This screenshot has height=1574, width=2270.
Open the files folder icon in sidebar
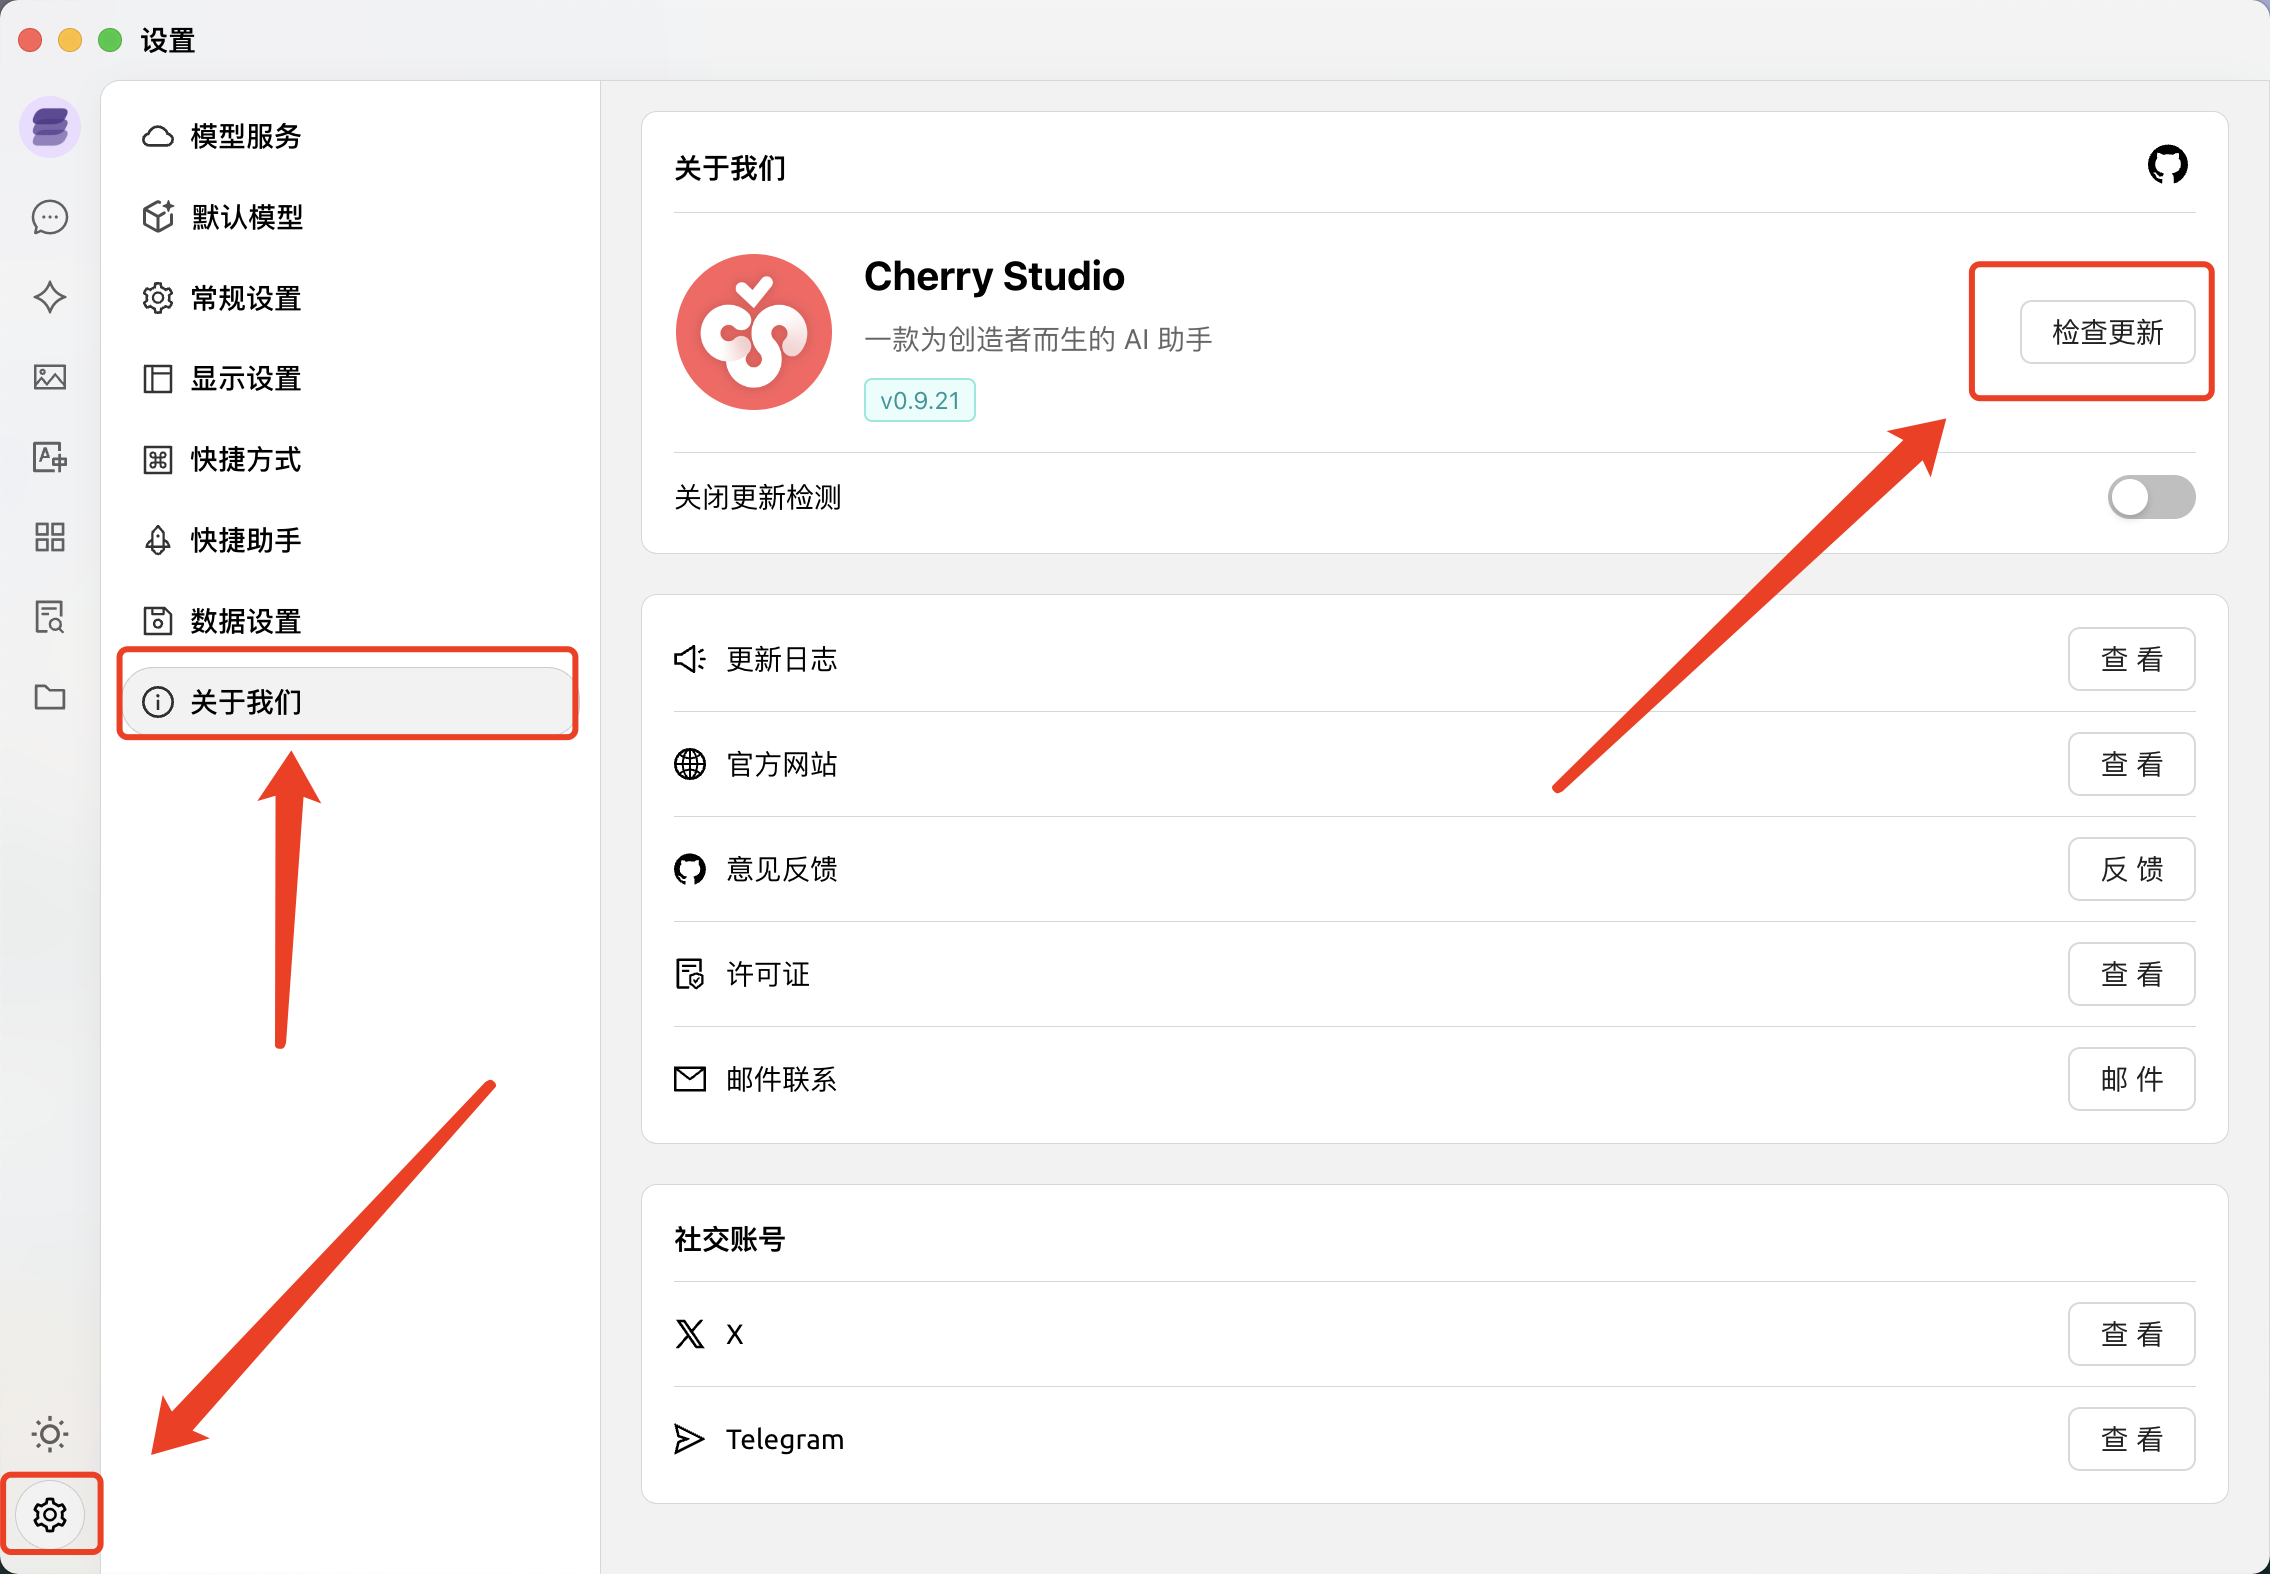[50, 697]
